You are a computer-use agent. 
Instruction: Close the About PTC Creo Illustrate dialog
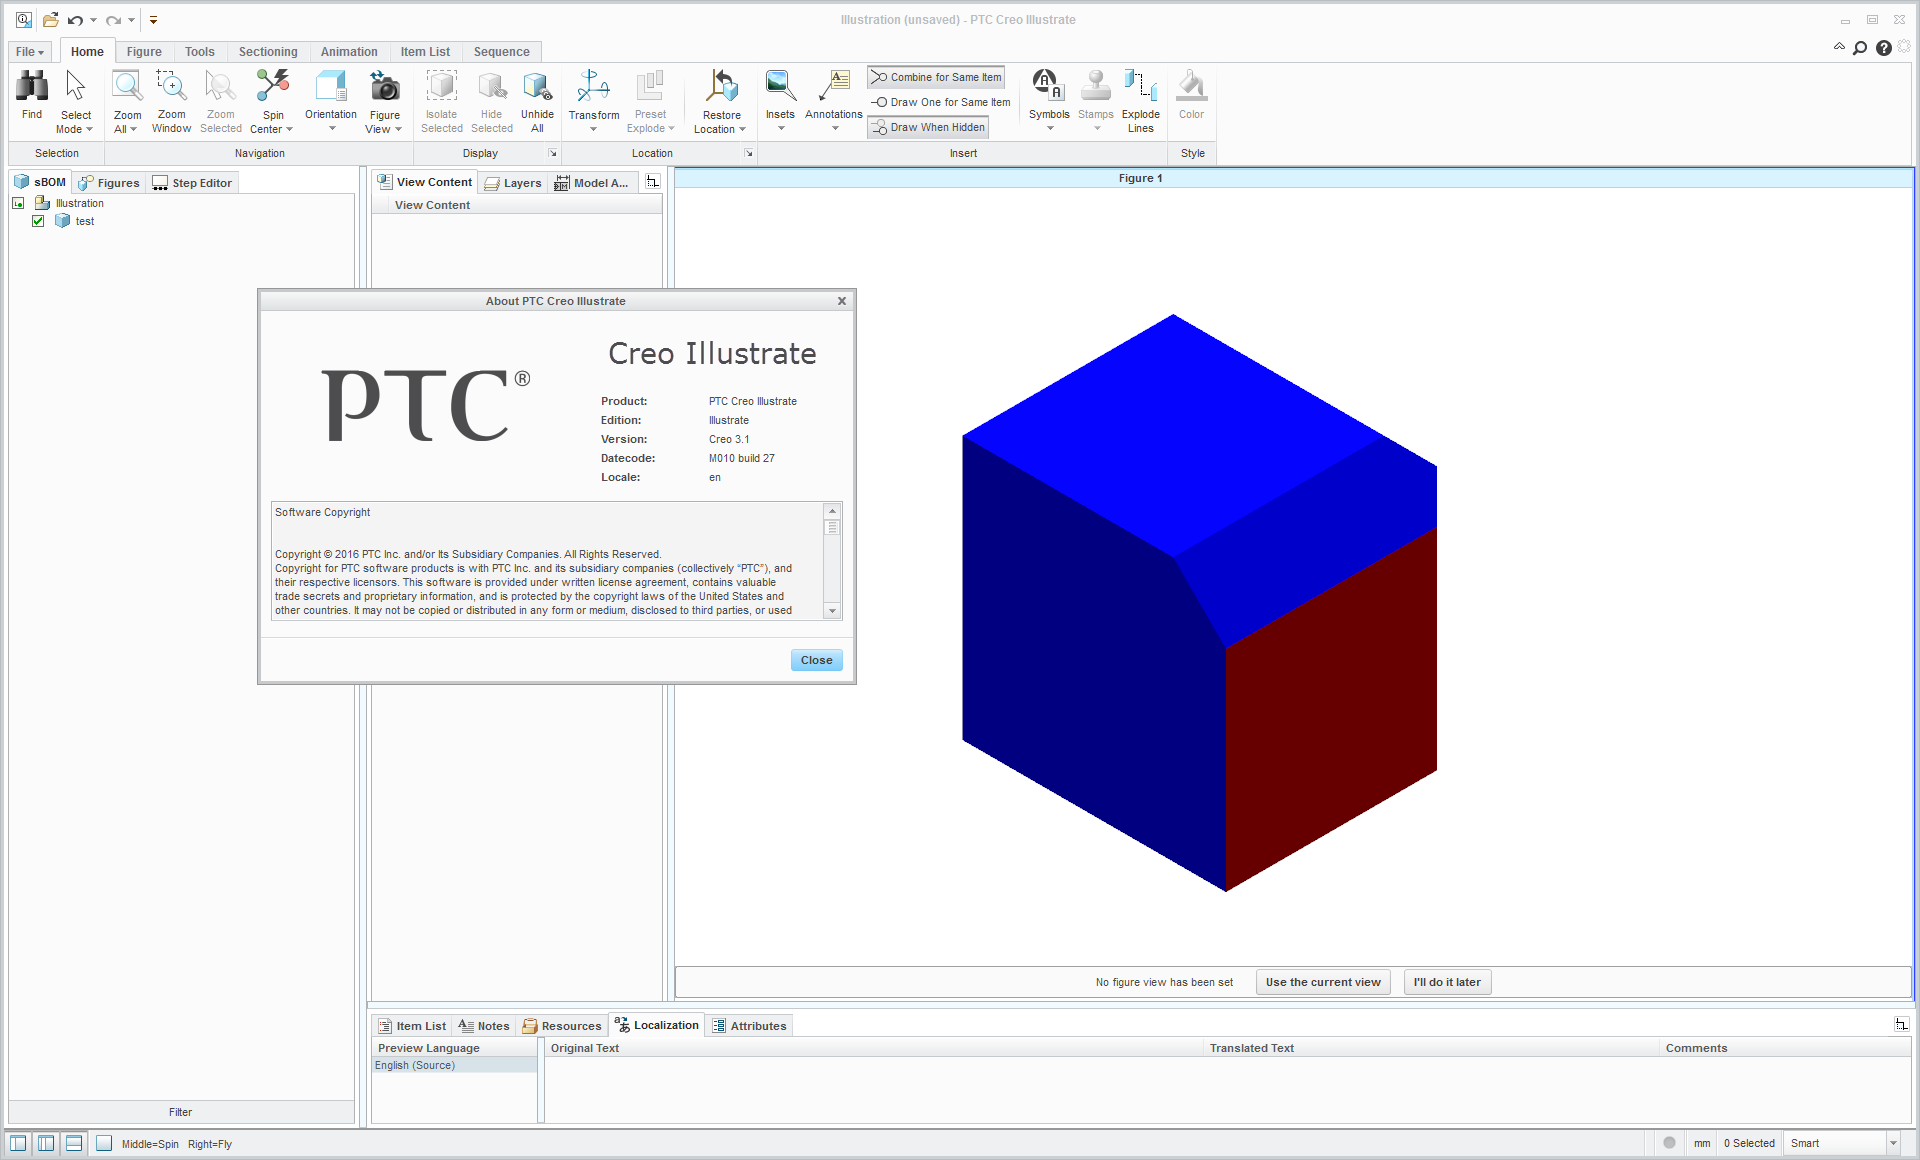[816, 660]
